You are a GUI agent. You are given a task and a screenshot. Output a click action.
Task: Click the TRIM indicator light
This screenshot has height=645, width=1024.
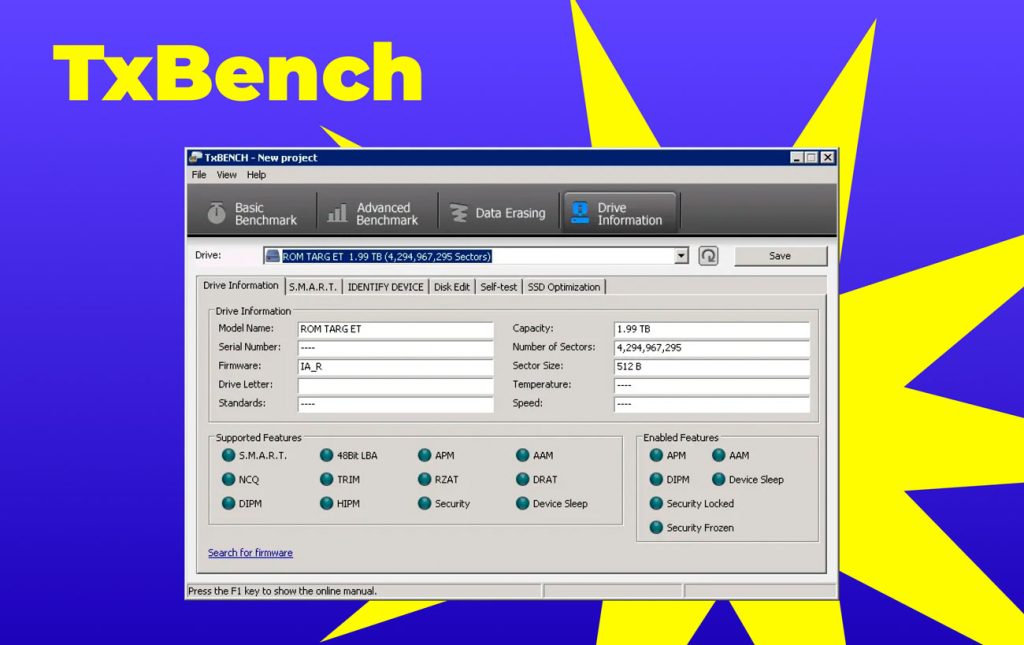[x=327, y=479]
